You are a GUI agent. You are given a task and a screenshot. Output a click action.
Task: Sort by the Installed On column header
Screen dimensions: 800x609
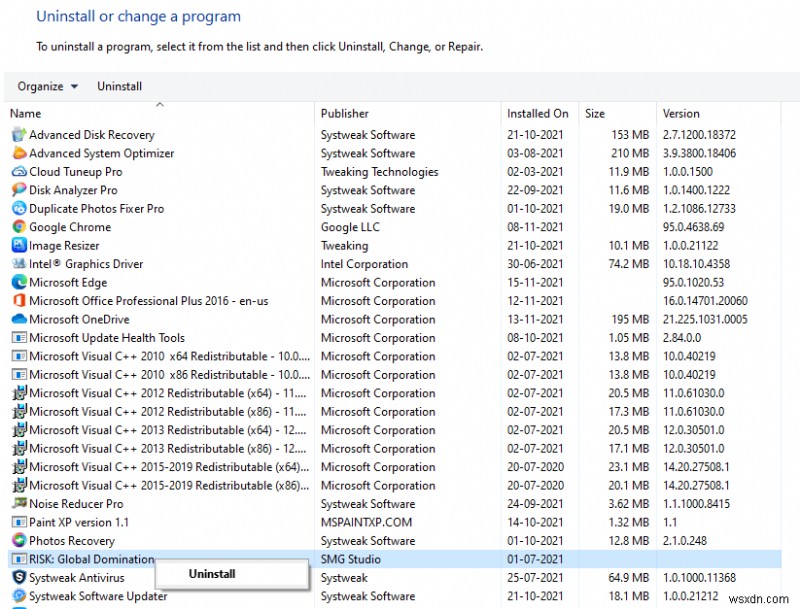(538, 113)
